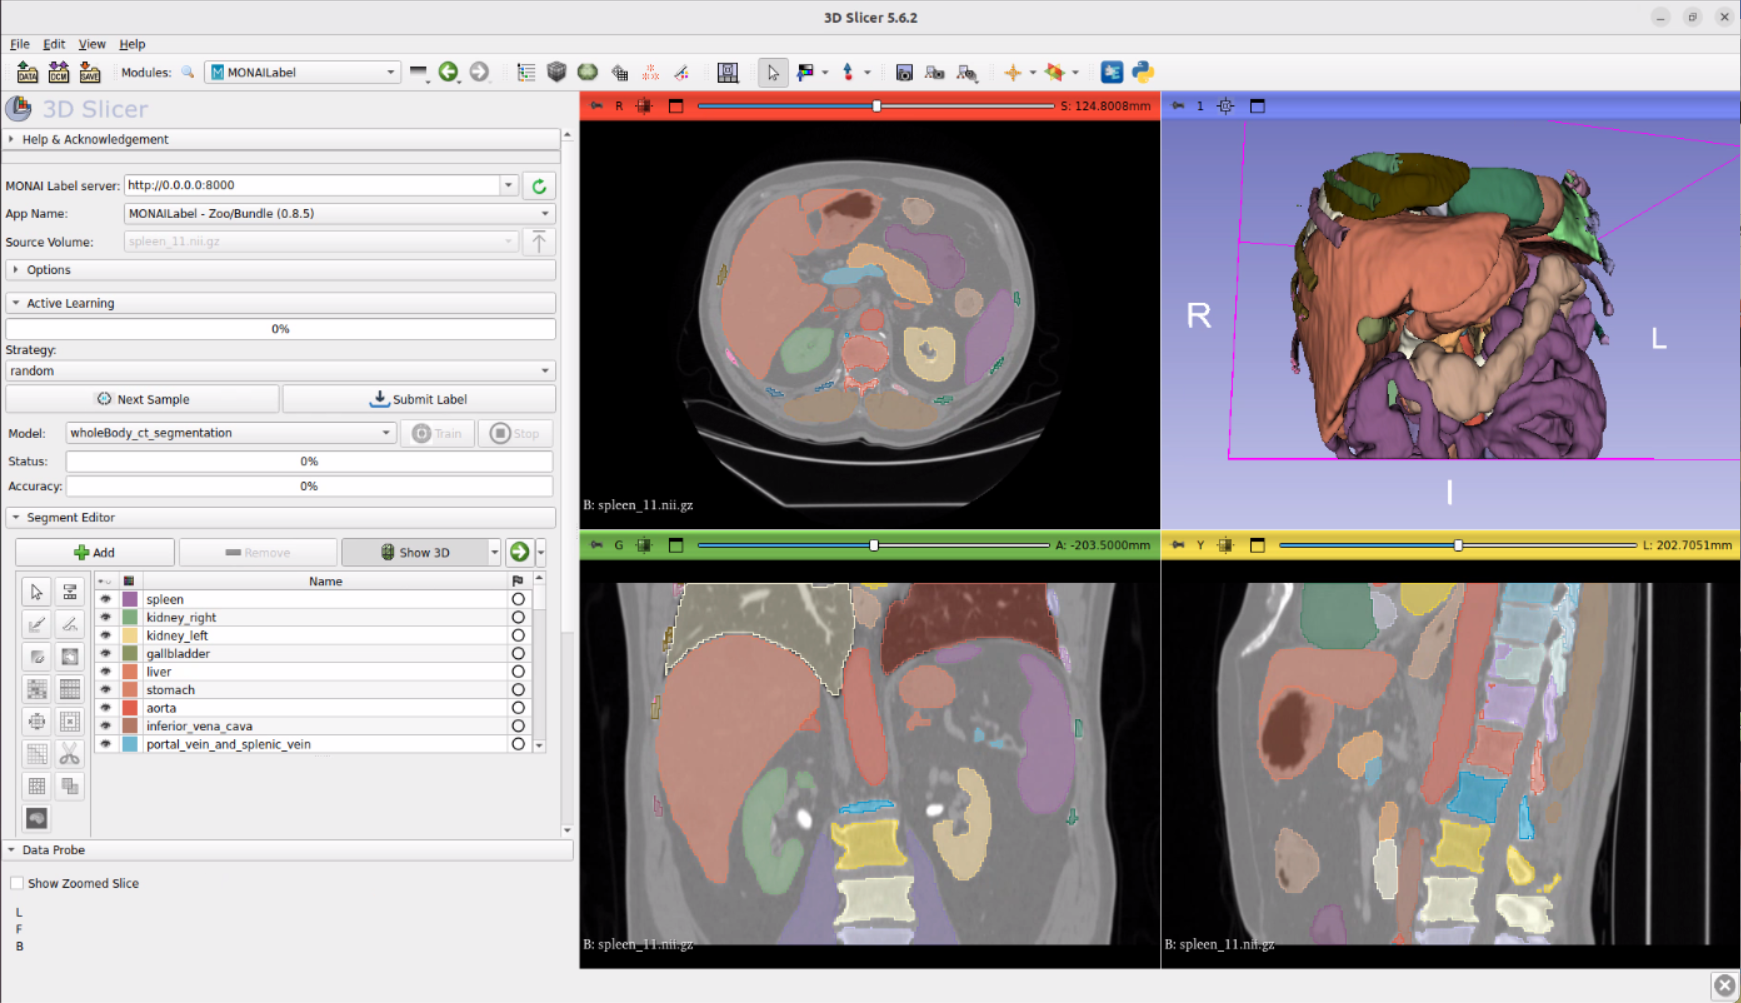Refresh the MONAI Label server connection
This screenshot has width=1741, height=1003.
coord(539,186)
